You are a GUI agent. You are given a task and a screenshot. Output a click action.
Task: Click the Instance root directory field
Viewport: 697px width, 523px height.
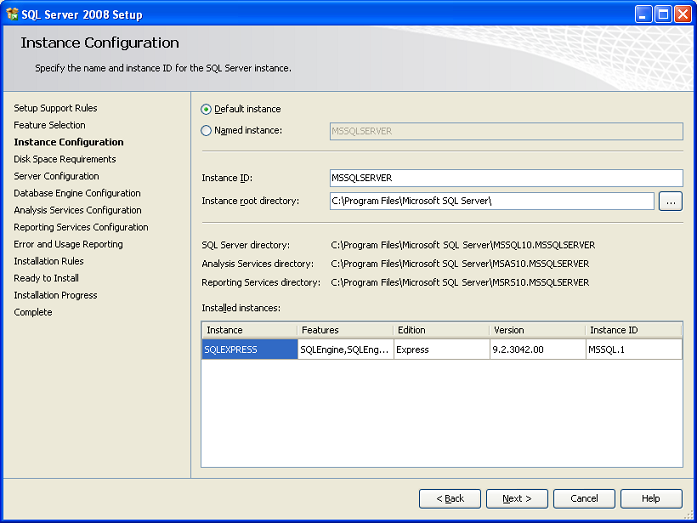pos(492,201)
